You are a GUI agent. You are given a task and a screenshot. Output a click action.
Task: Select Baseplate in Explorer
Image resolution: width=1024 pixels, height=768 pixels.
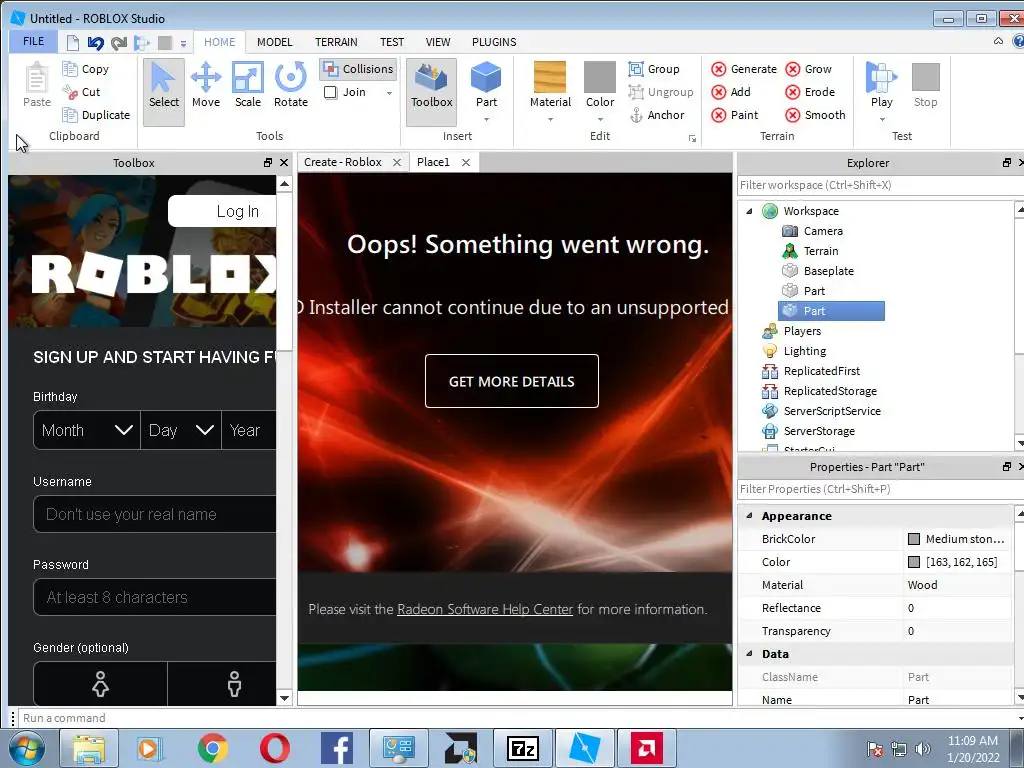pos(818,271)
